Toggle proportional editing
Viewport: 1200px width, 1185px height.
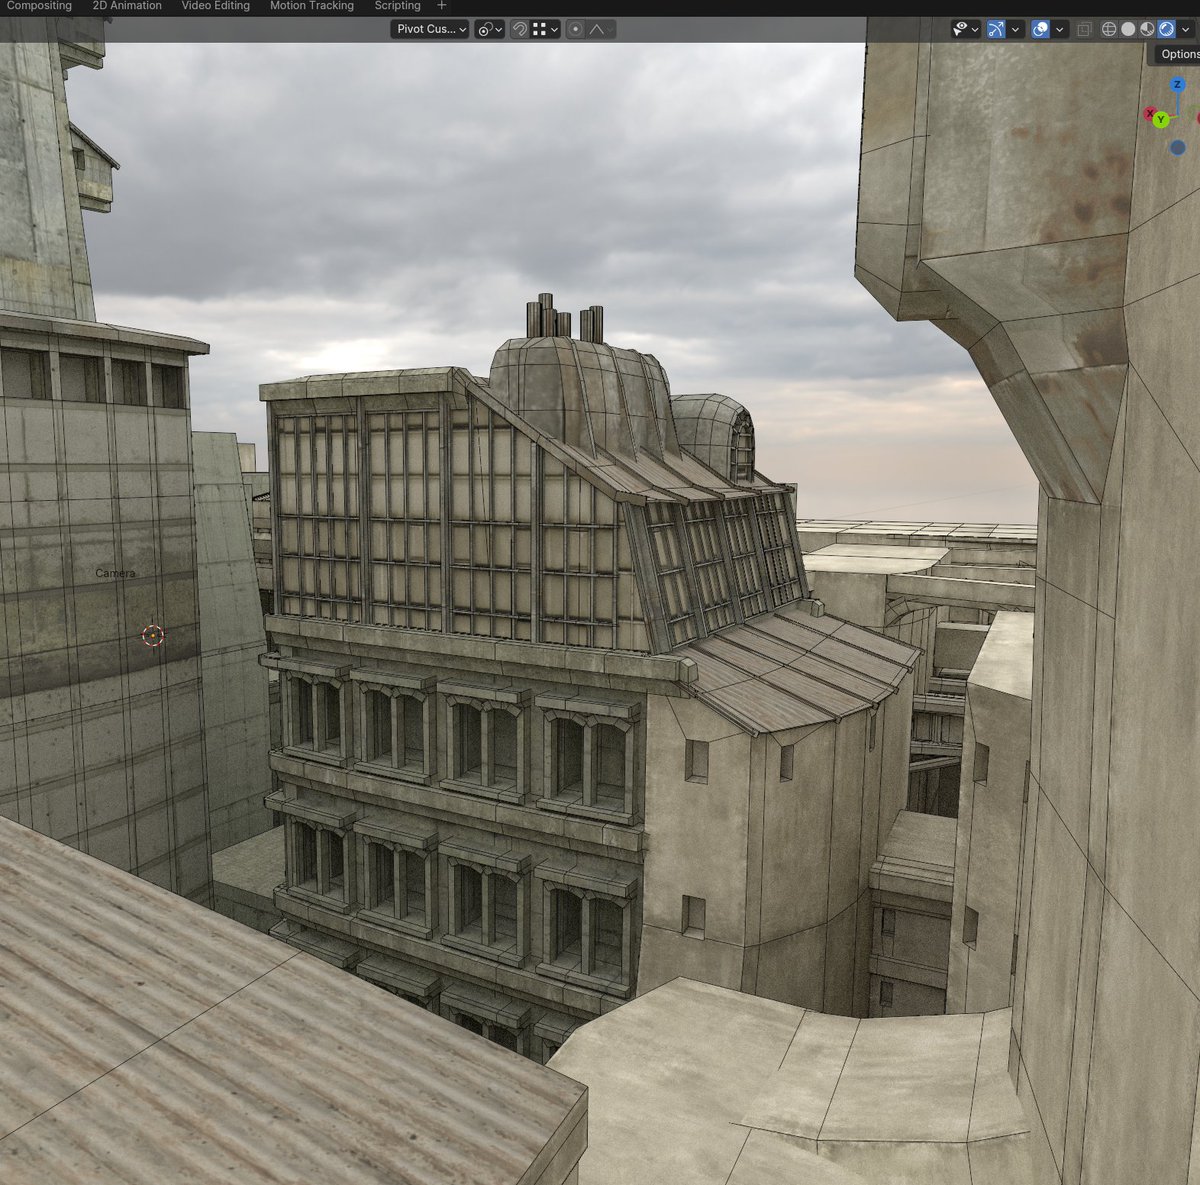(575, 29)
